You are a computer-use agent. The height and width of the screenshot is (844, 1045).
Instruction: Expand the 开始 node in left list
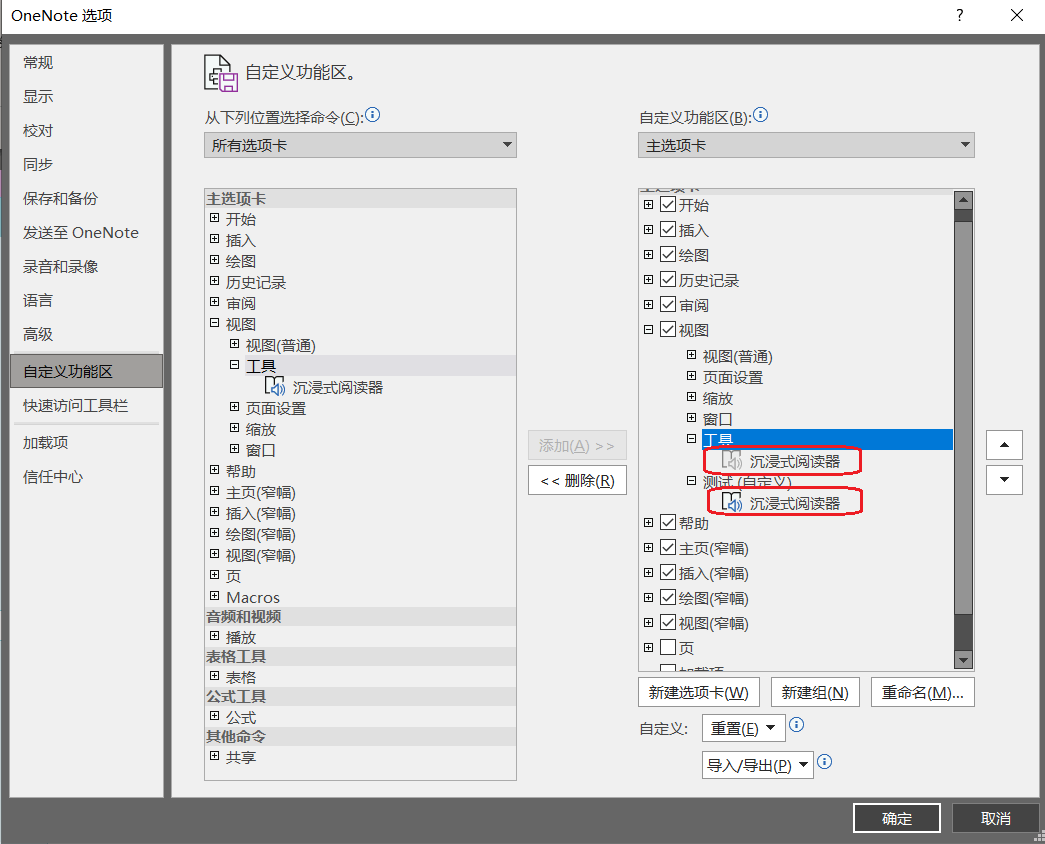(x=216, y=218)
